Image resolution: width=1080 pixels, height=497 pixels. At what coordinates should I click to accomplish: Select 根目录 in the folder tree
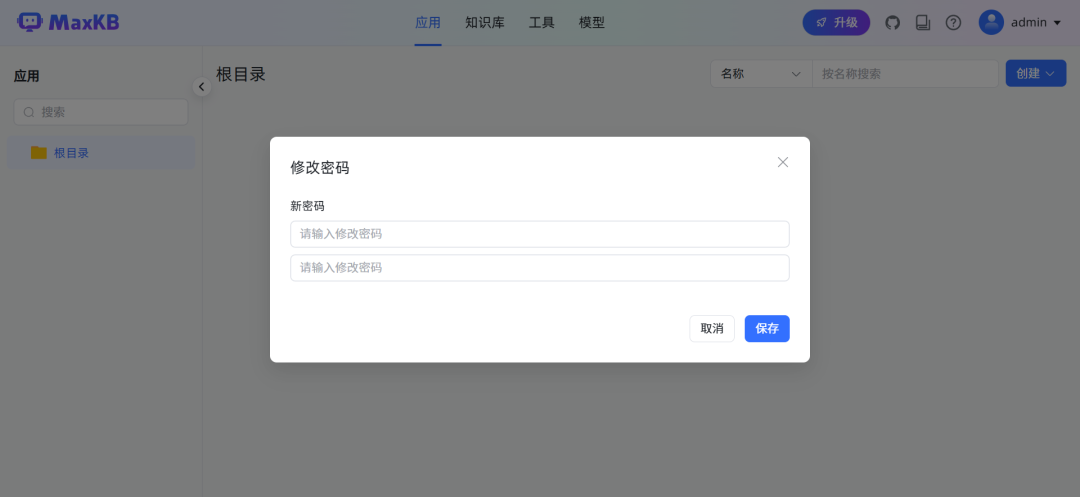tap(101, 153)
